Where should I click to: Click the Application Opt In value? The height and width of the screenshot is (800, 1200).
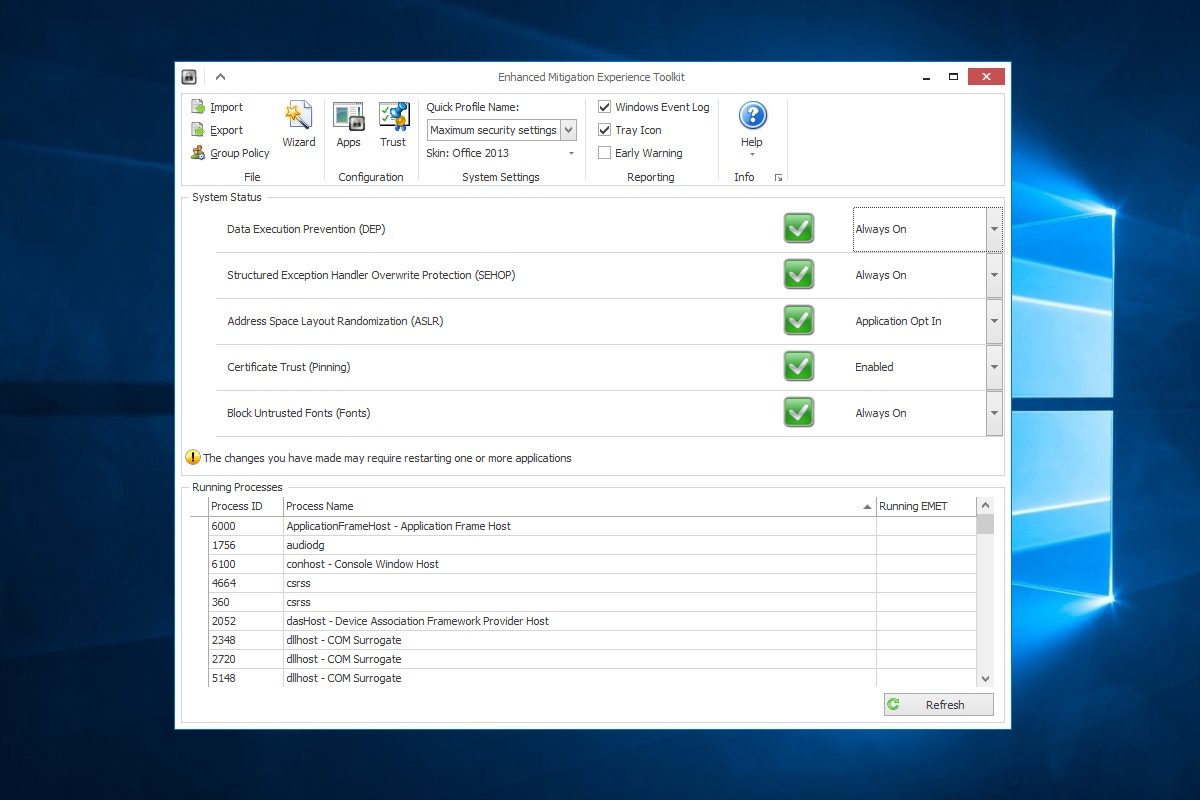point(898,321)
